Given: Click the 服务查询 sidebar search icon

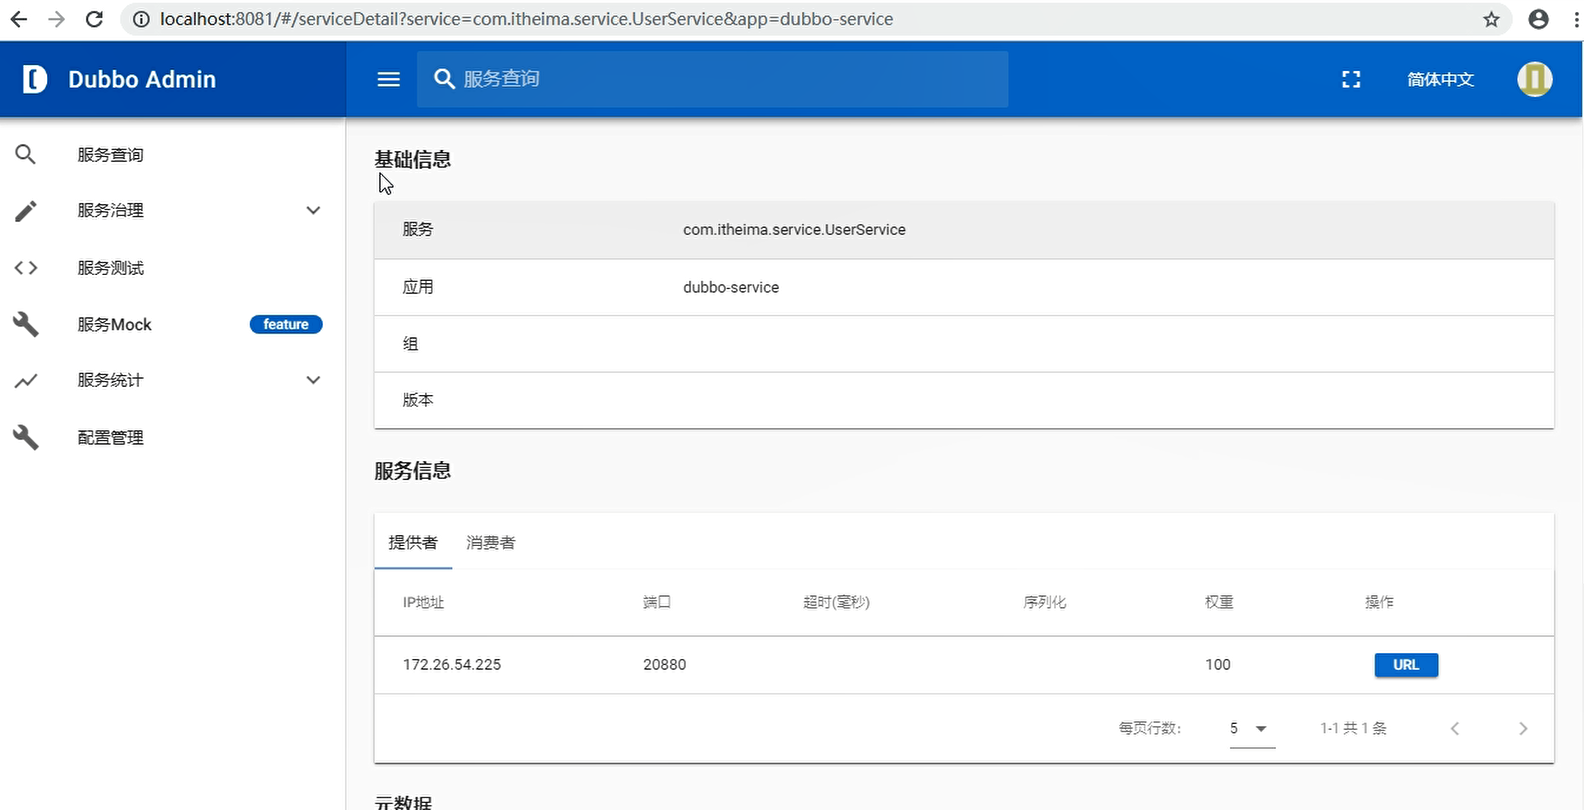Looking at the screenshot, I should (x=26, y=154).
